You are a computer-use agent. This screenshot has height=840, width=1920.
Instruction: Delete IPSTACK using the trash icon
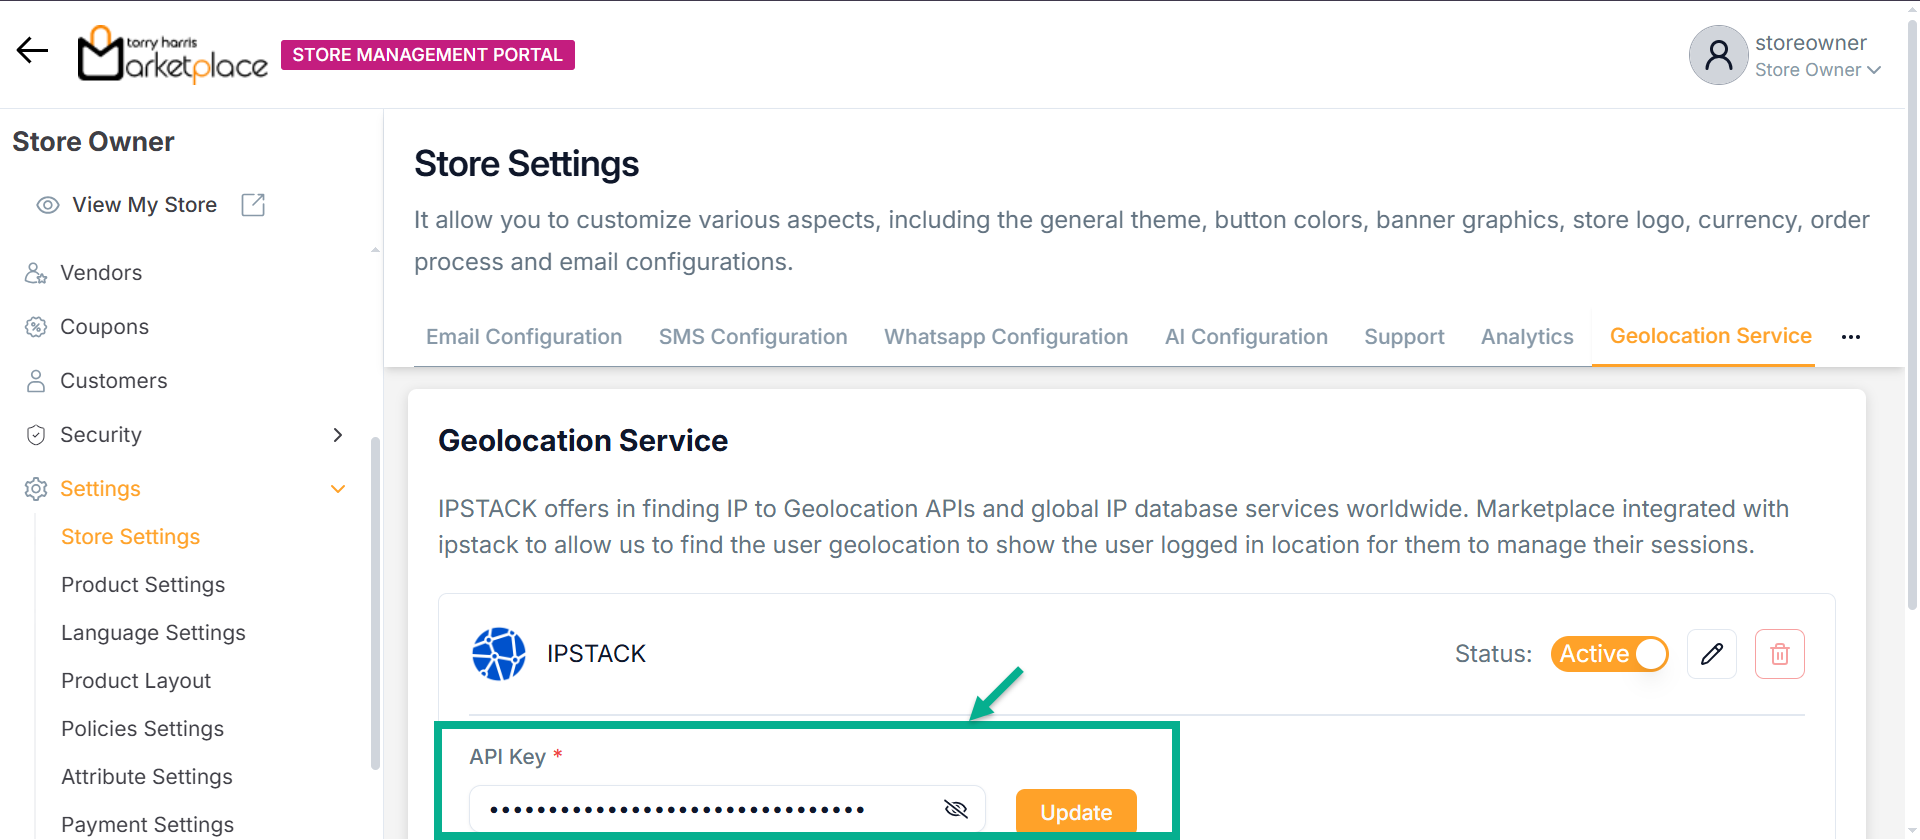(1779, 654)
